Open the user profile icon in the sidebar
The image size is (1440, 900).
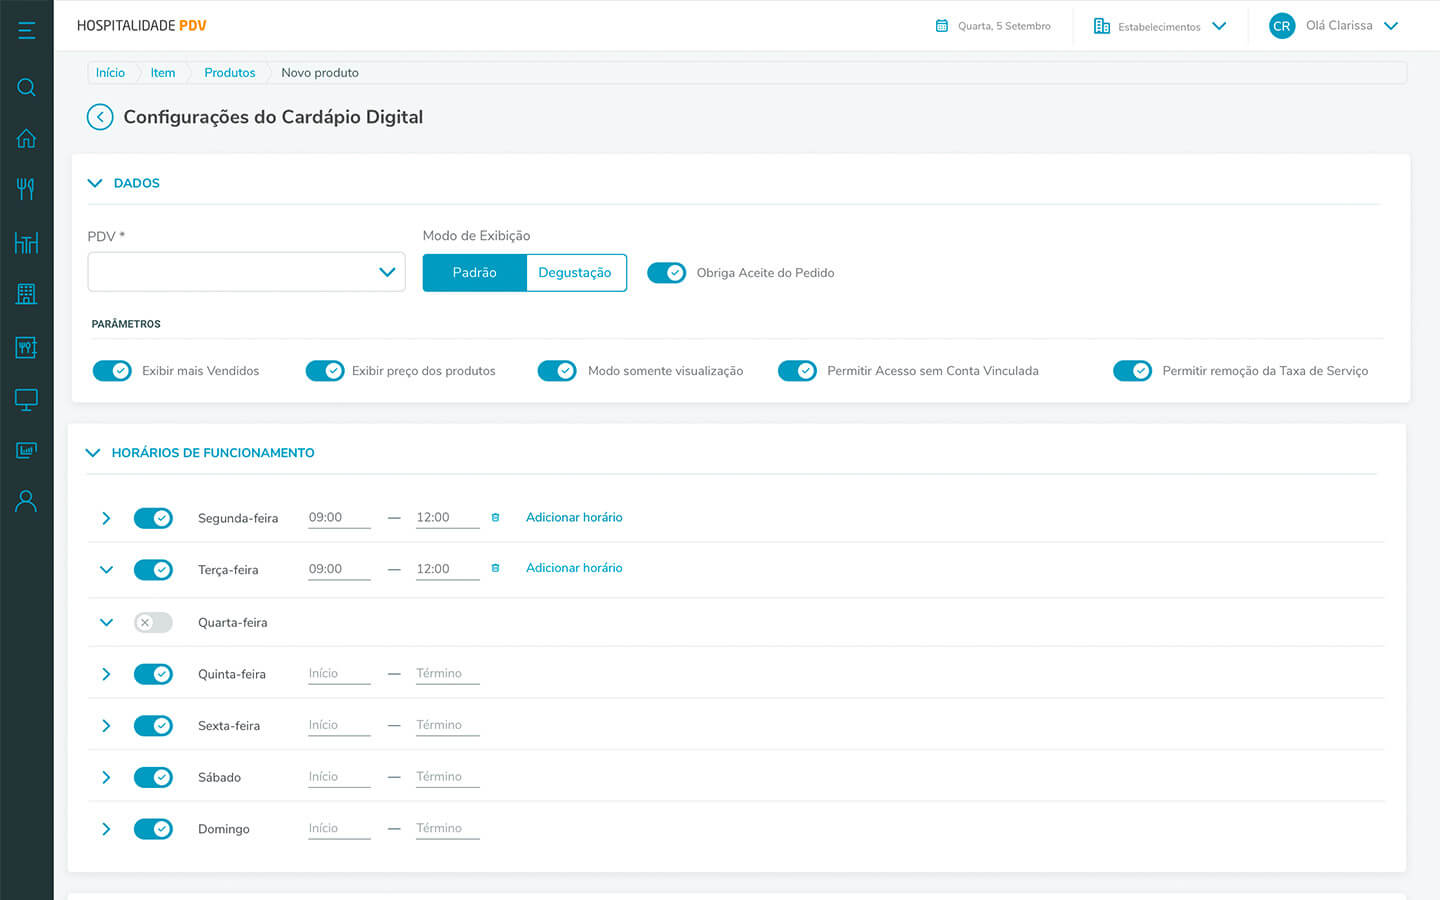(x=26, y=501)
